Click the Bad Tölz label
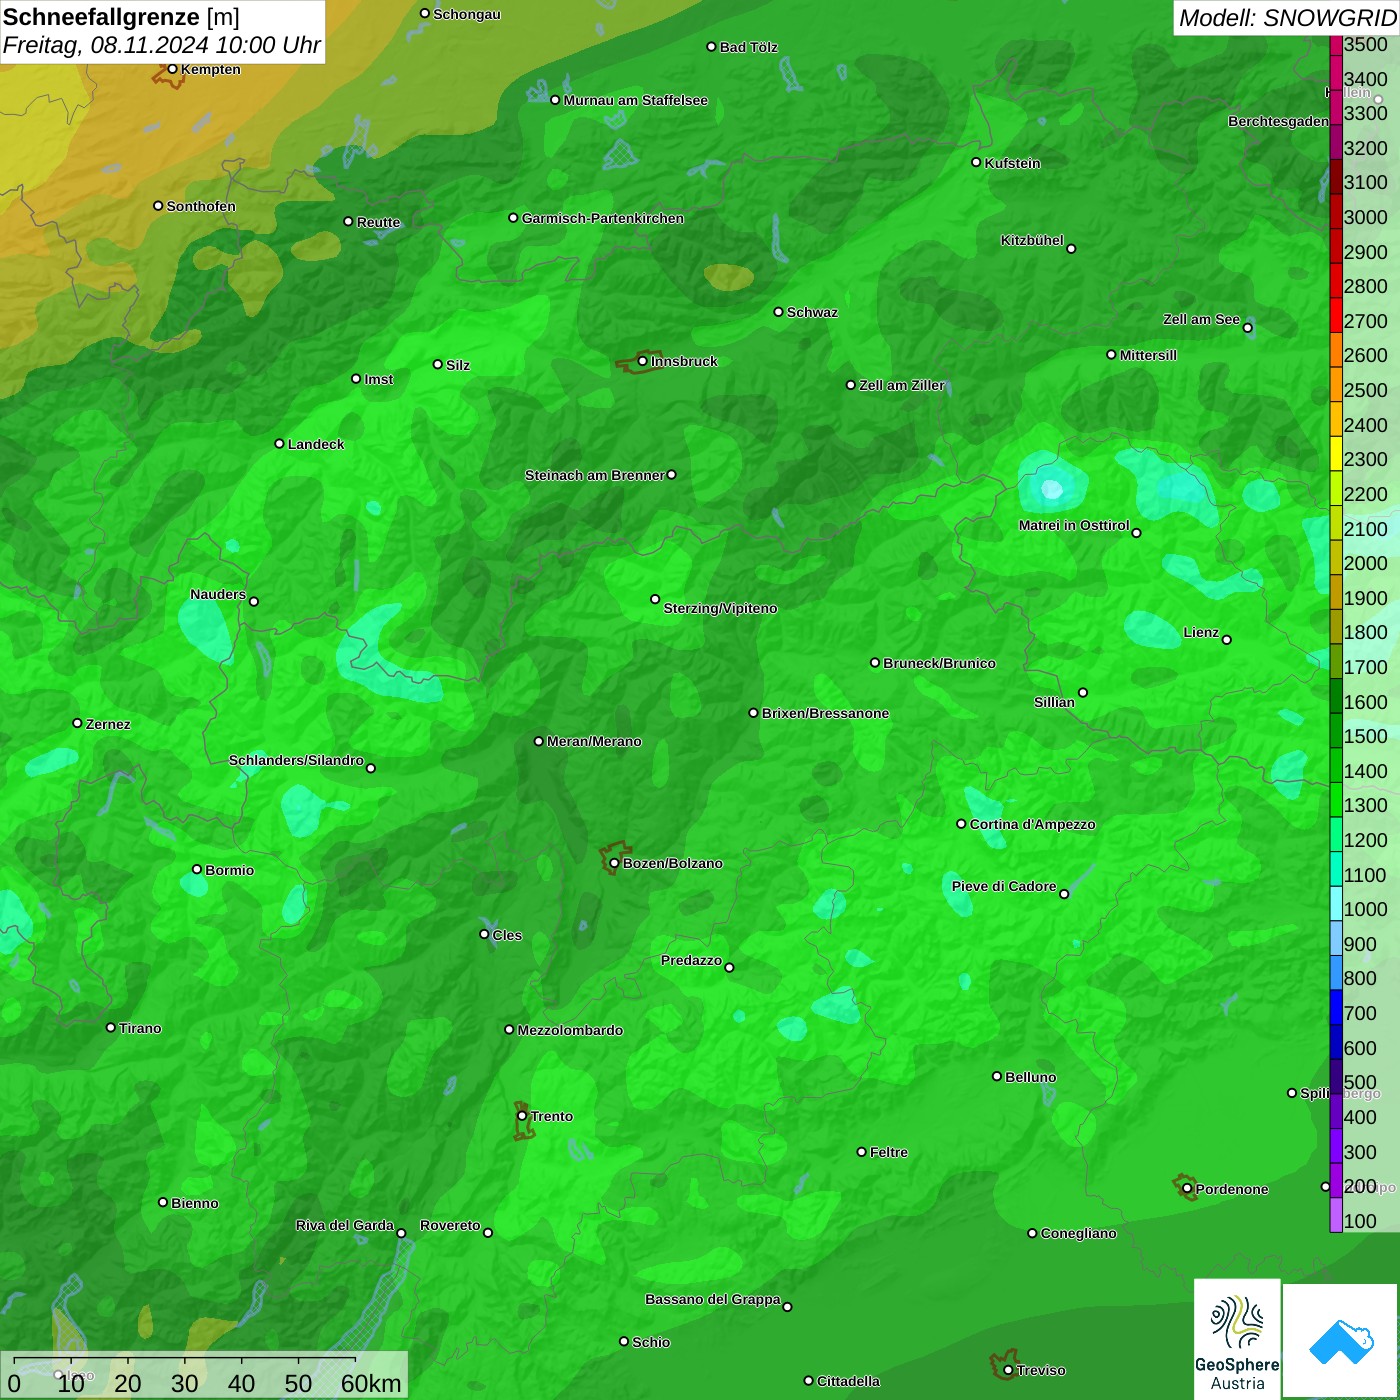Screen dimensions: 1400x1400 (x=748, y=47)
